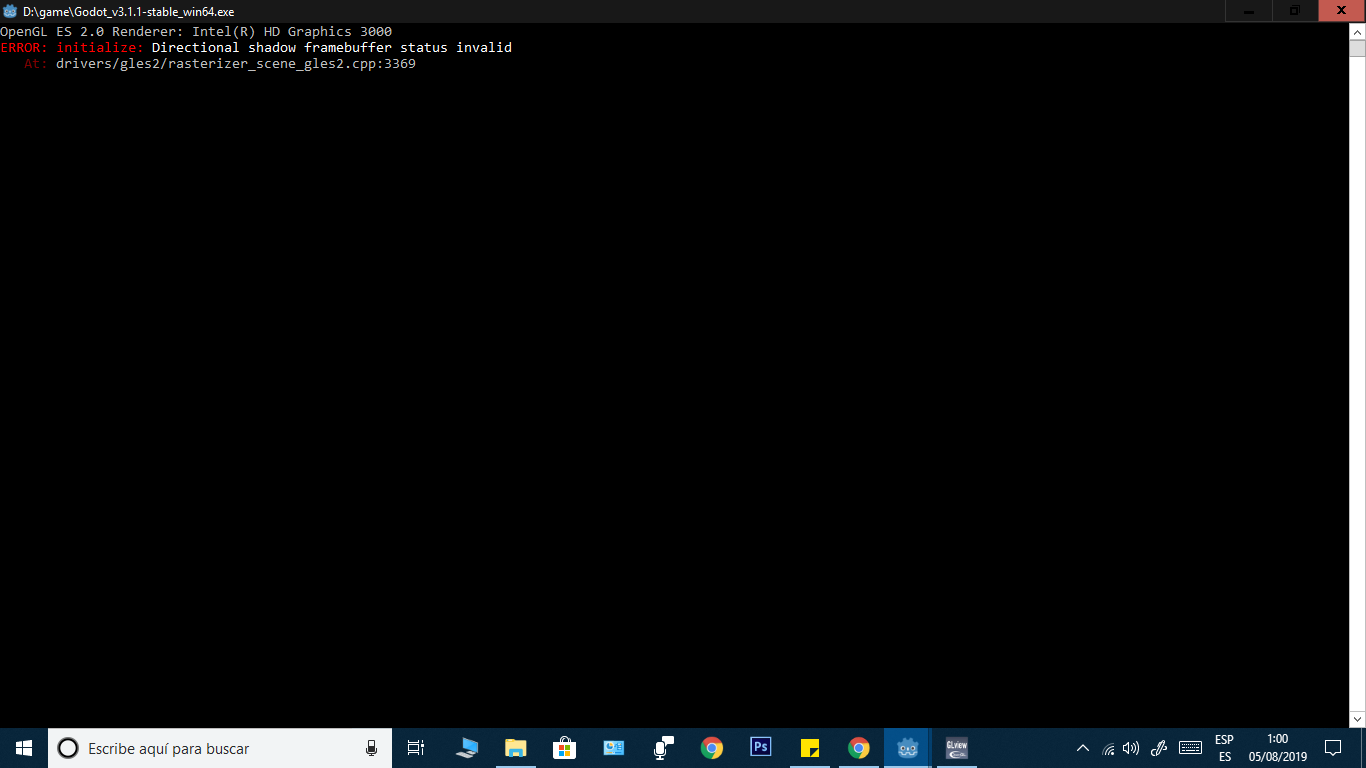1366x768 pixels.
Task: Open Windows Ink Workspace from the tray
Action: click(x=1158, y=748)
